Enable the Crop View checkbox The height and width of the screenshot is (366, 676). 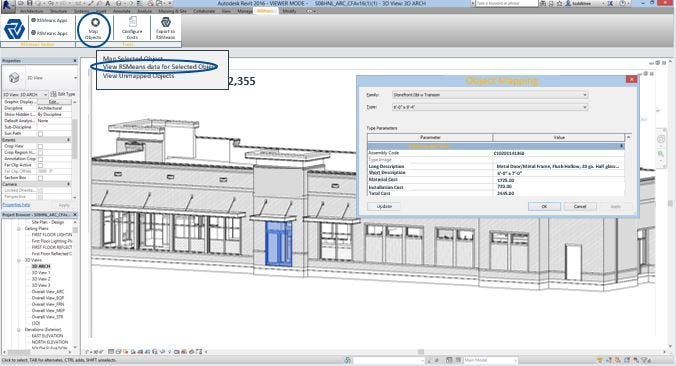point(41,146)
